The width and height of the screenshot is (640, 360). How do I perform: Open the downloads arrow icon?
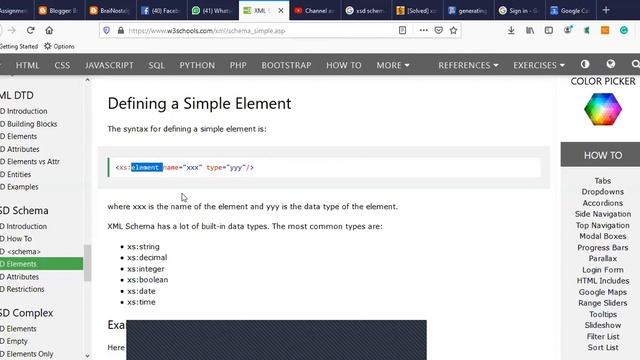coord(511,30)
